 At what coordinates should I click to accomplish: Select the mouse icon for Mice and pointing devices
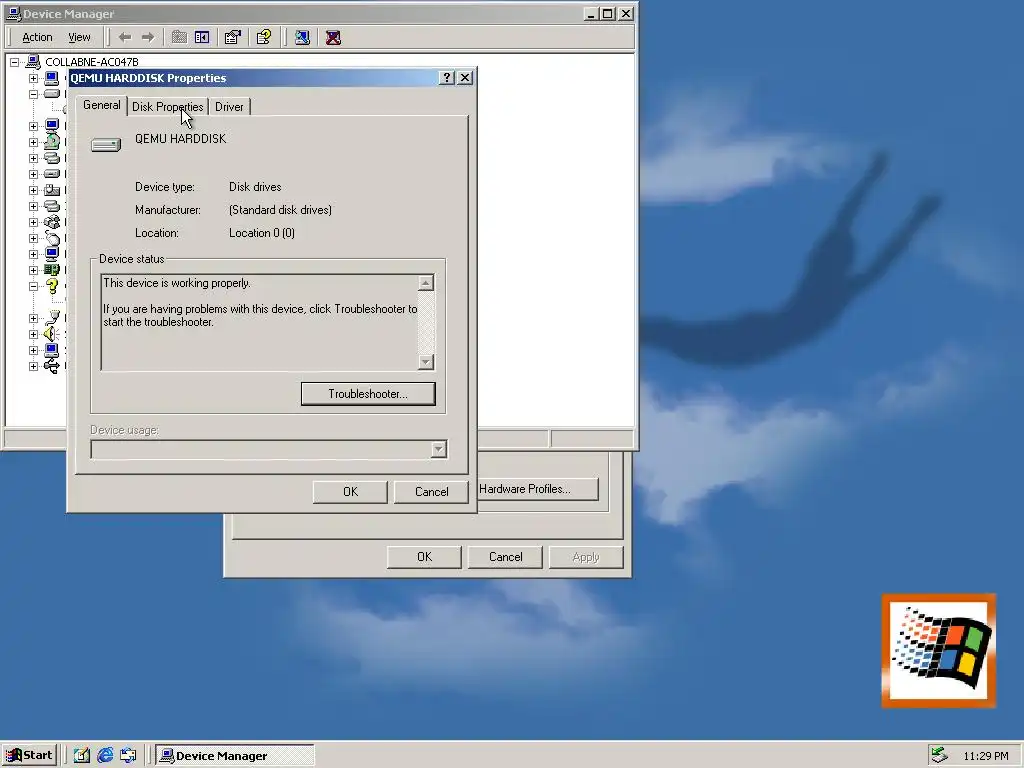(52, 238)
